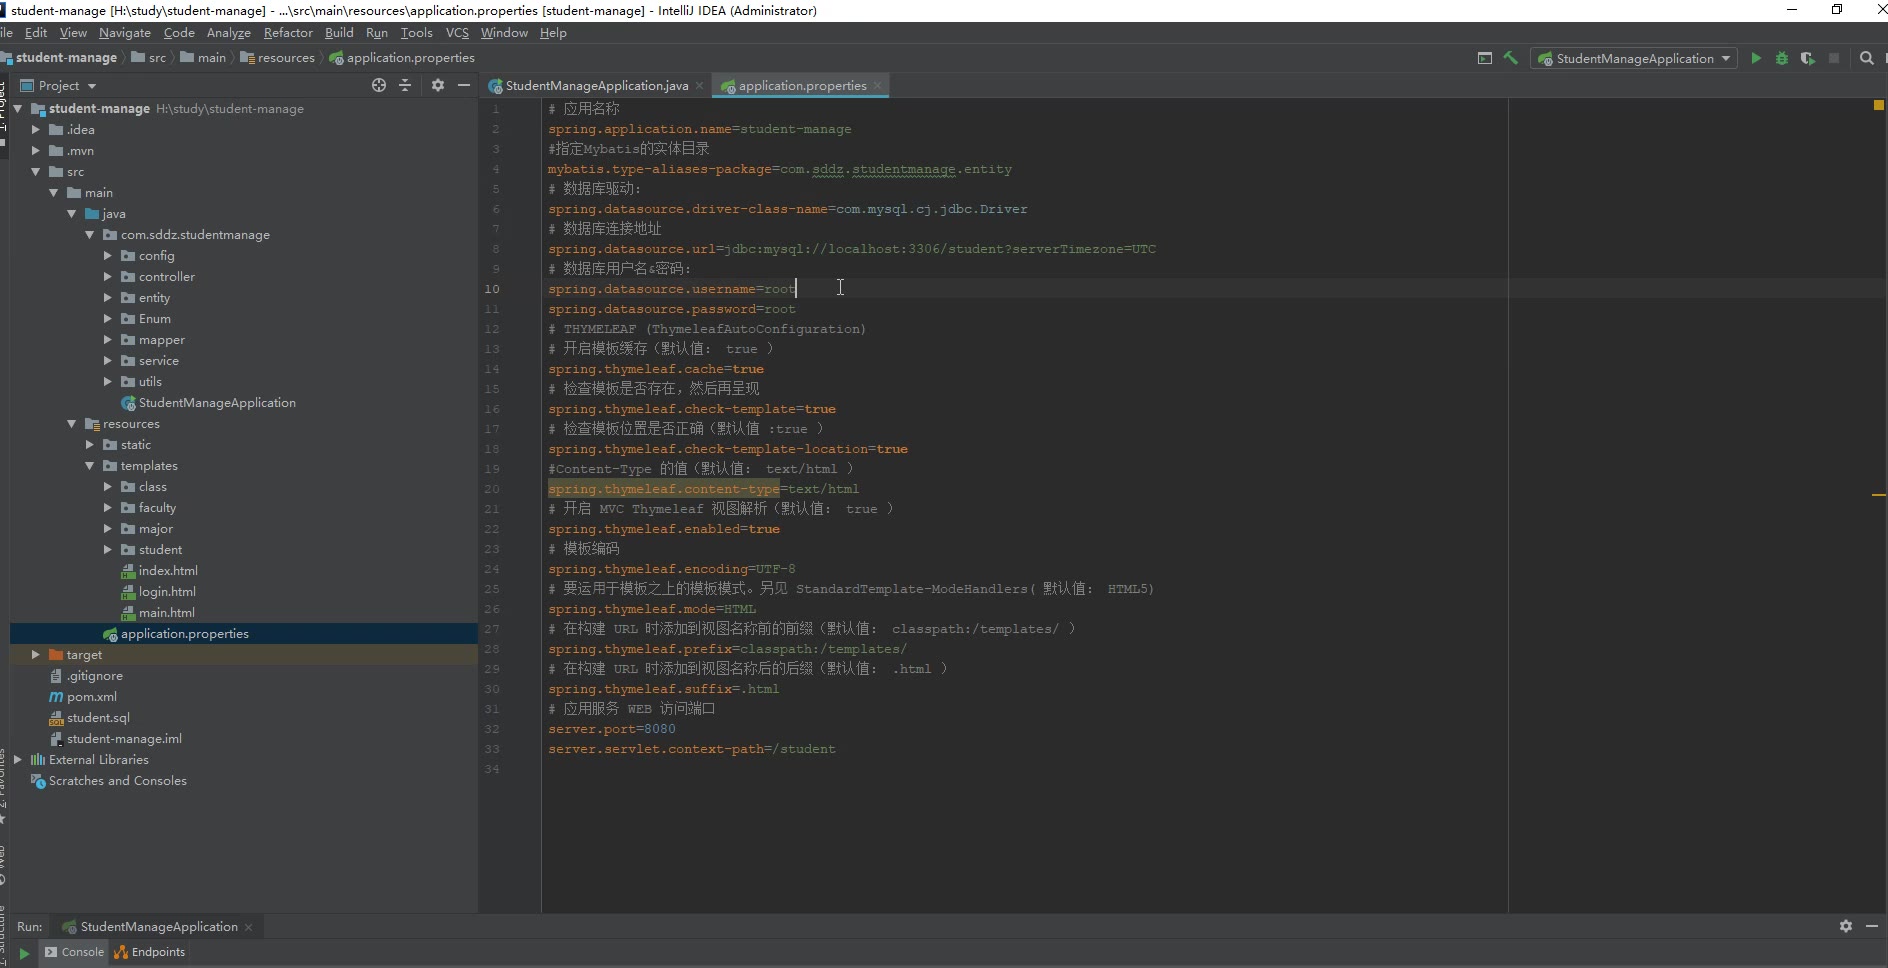Open the run configuration dropdown
Screen dimensions: 1888x968
pyautogui.click(x=1634, y=59)
